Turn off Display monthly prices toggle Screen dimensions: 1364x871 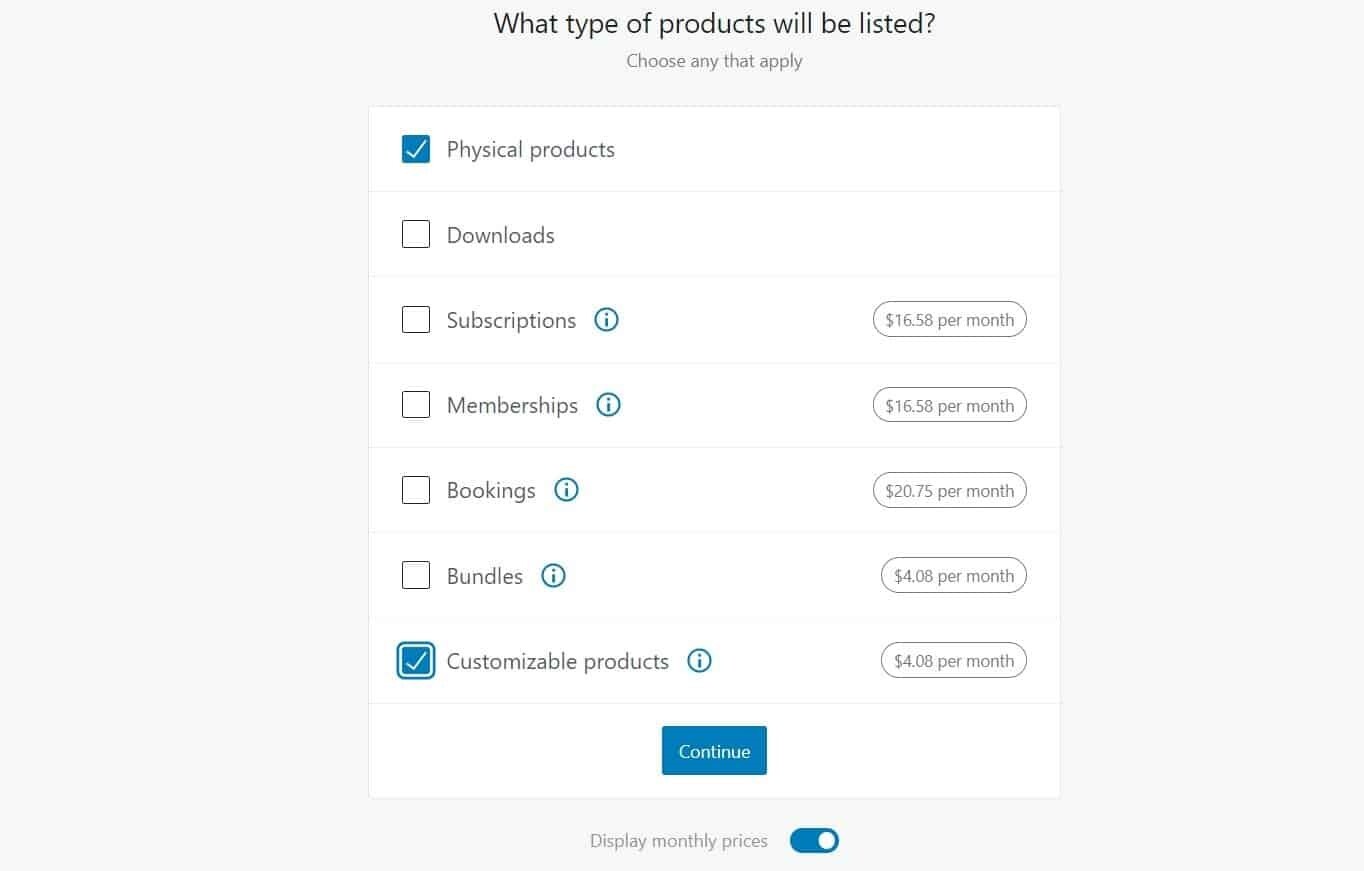coord(814,841)
